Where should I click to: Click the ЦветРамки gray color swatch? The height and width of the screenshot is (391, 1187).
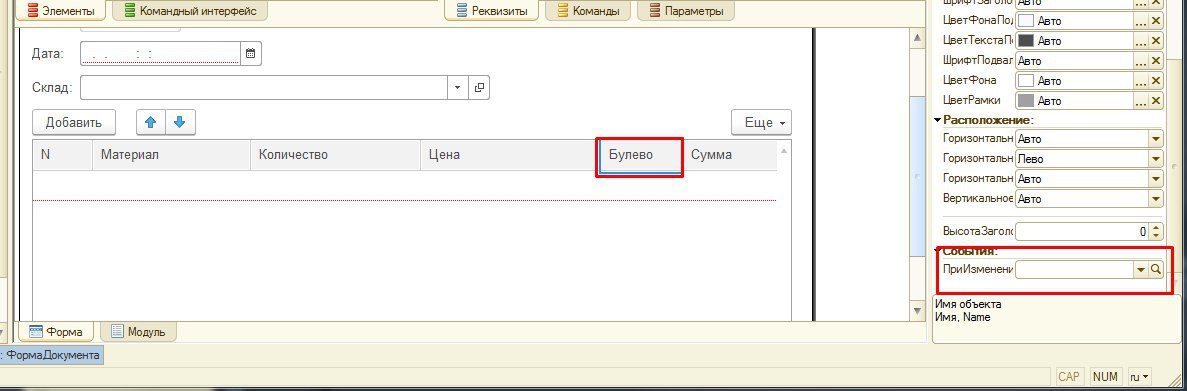(1027, 100)
